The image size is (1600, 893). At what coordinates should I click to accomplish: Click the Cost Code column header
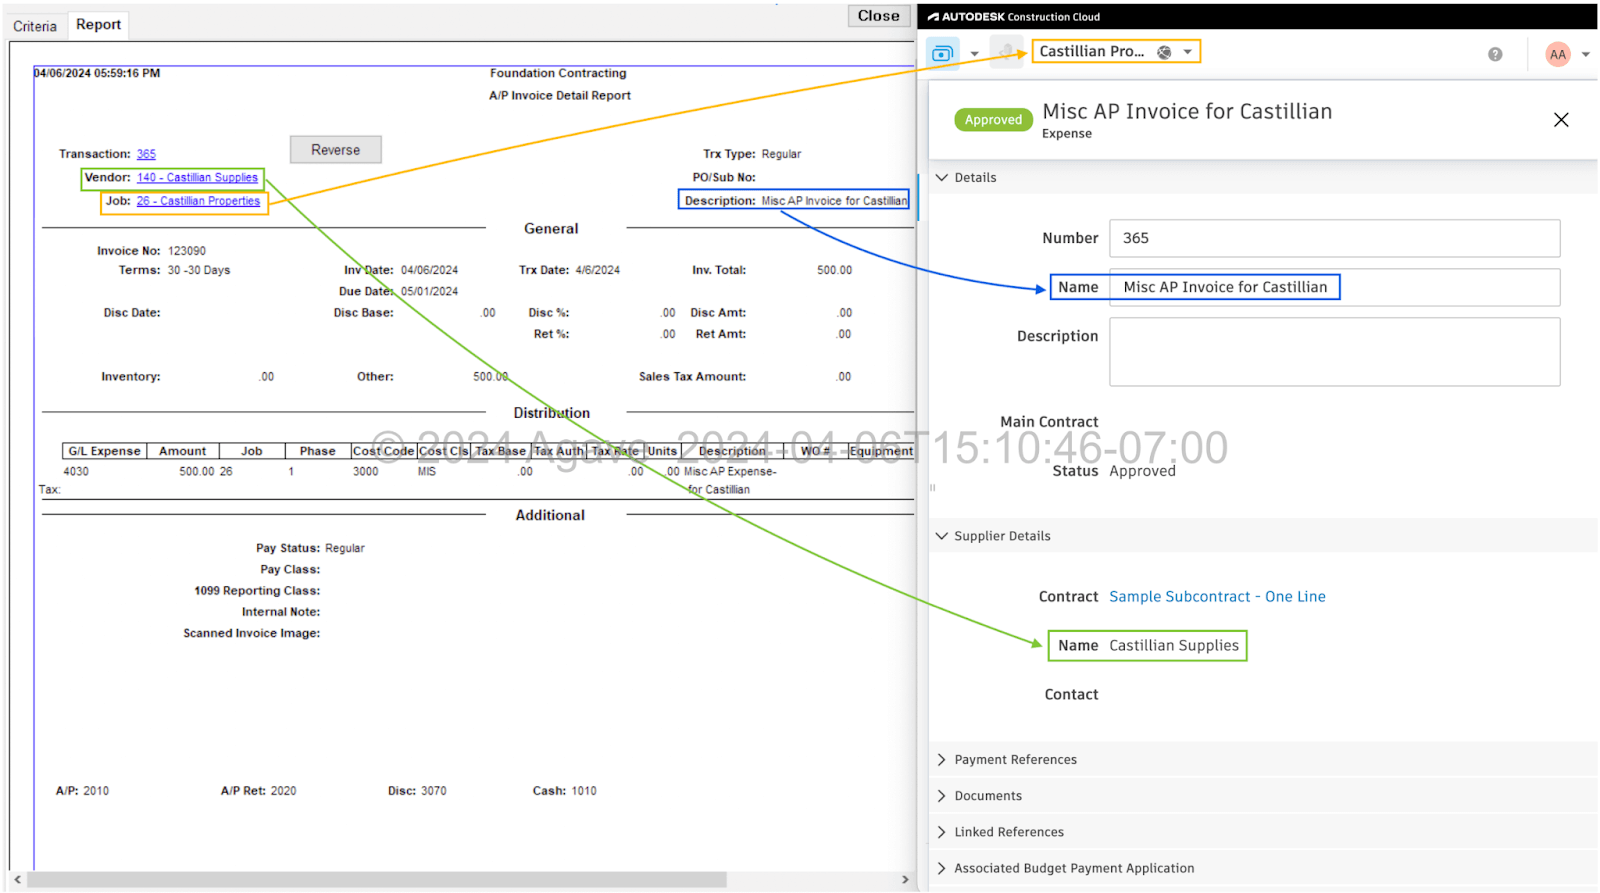coord(383,451)
